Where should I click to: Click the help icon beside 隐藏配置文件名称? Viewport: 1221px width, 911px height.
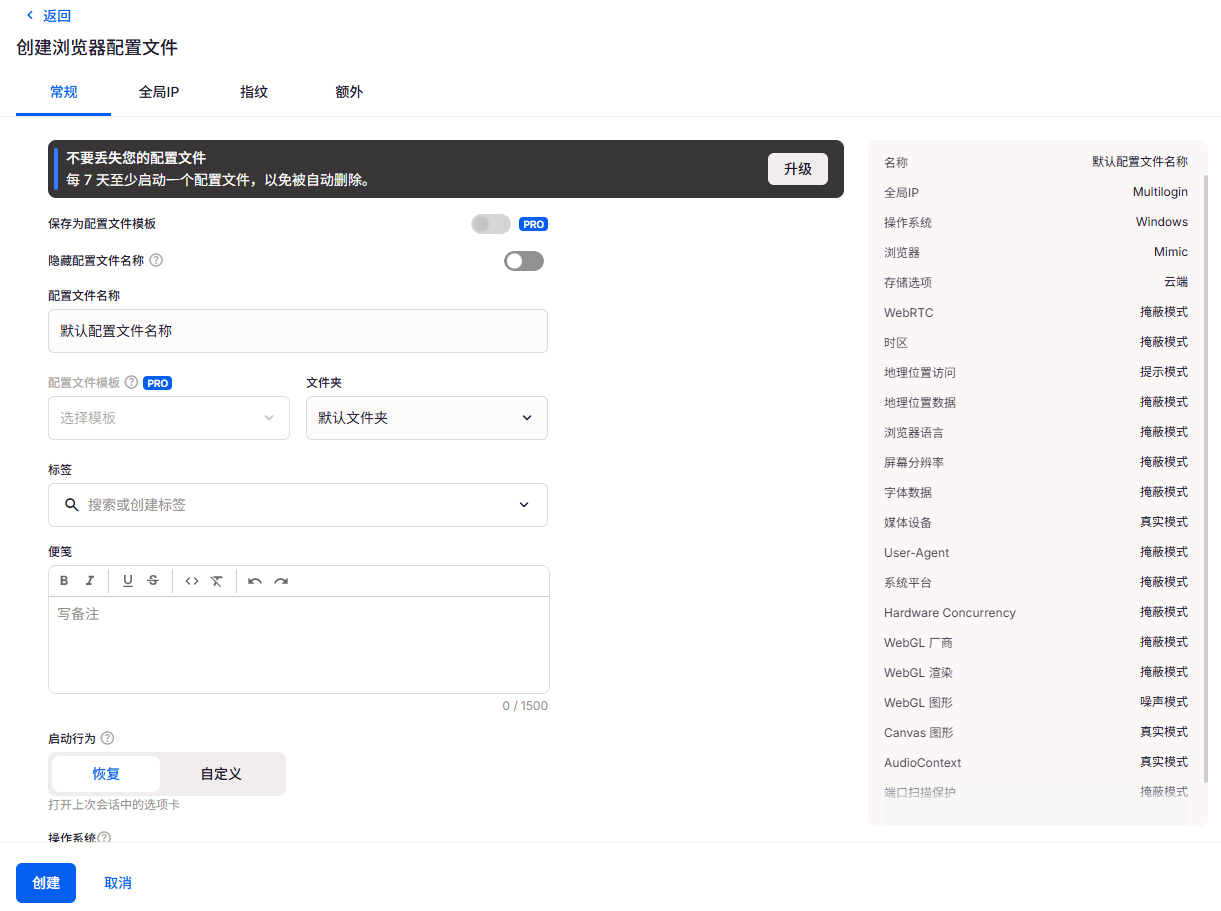(x=156, y=260)
